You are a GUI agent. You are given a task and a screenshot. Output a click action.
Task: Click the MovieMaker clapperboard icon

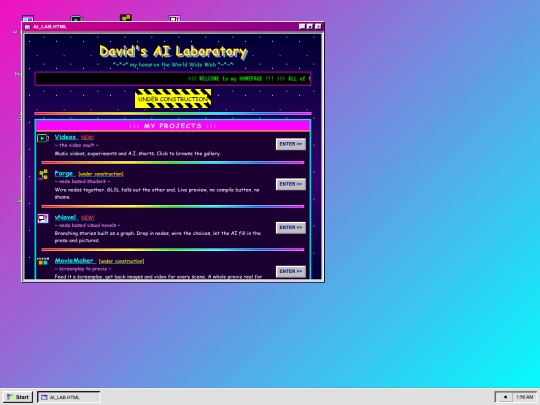coord(43,261)
